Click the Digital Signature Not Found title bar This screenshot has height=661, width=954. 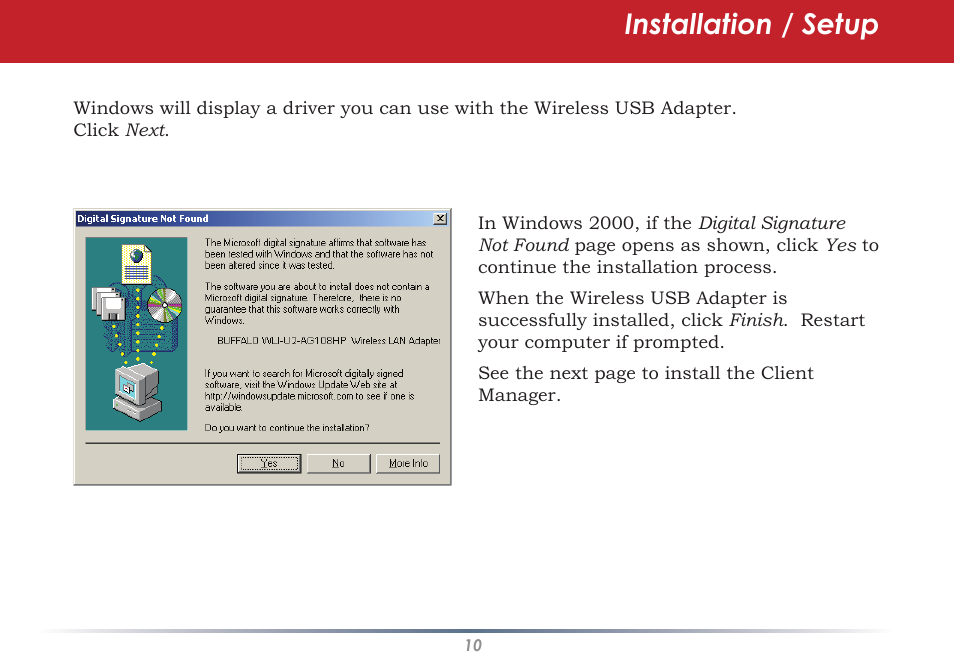pyautogui.click(x=262, y=219)
